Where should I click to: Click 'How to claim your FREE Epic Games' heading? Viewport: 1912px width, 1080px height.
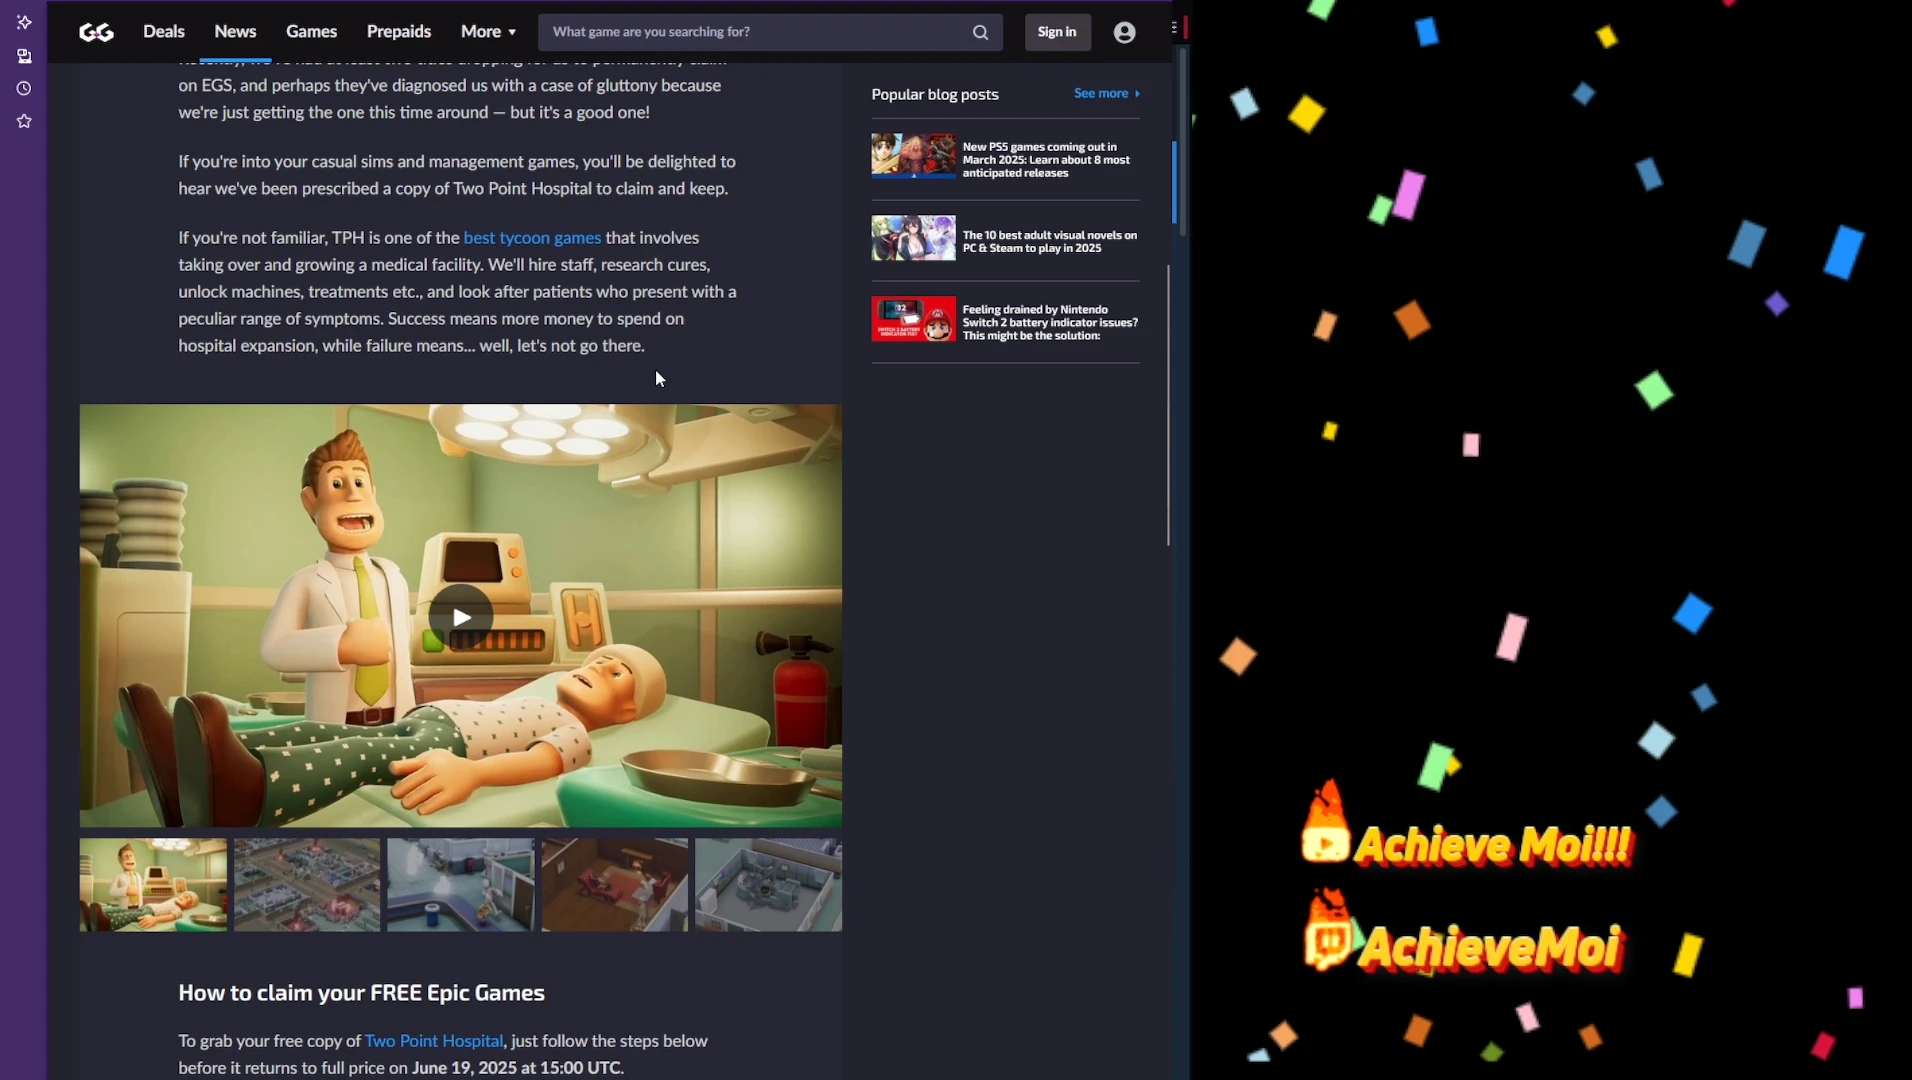pyautogui.click(x=361, y=993)
